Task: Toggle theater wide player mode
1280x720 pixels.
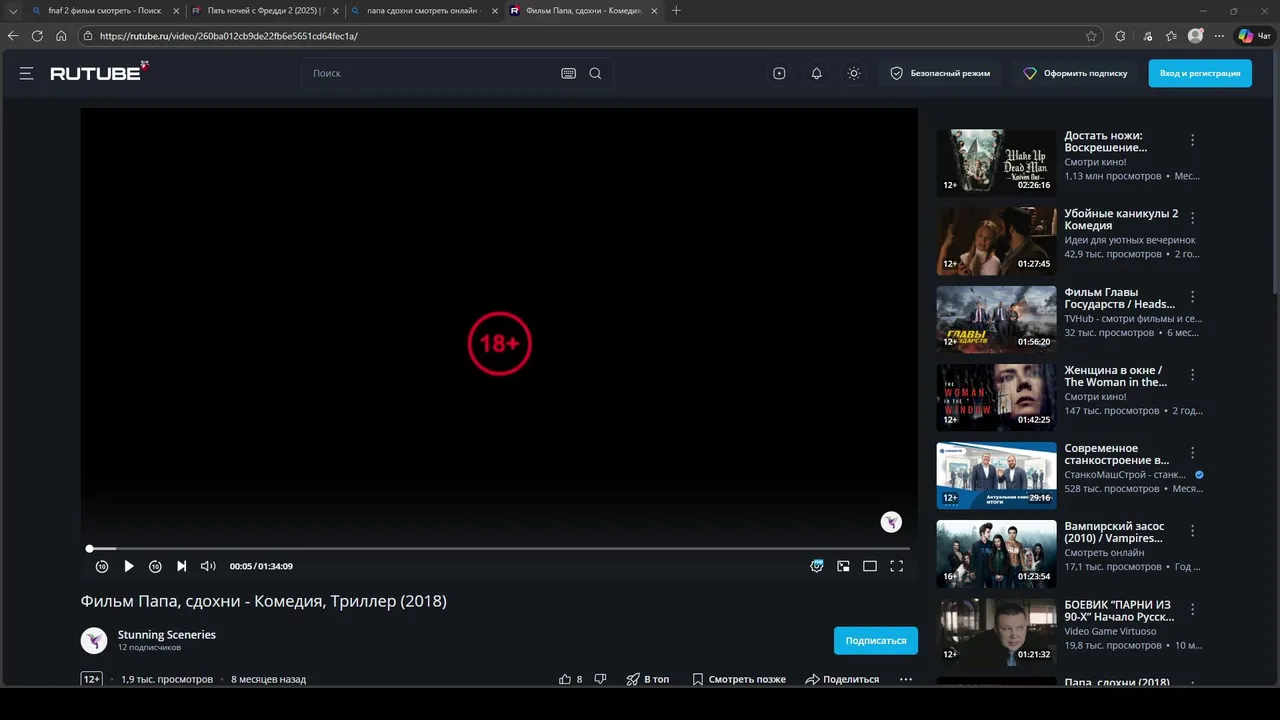Action: [870, 566]
